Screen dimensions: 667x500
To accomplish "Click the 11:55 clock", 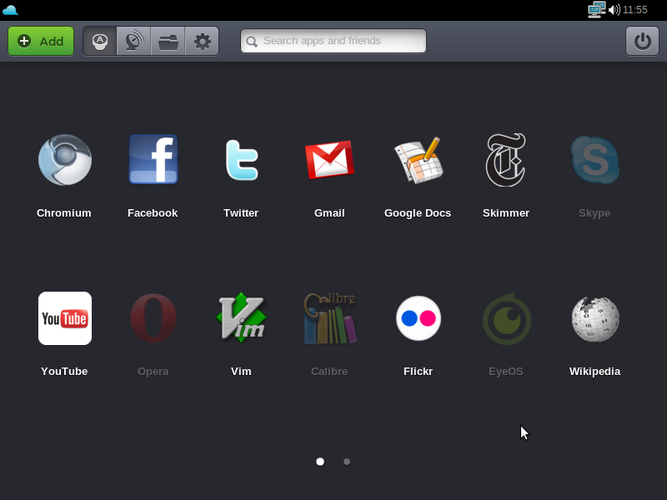I will (x=635, y=10).
